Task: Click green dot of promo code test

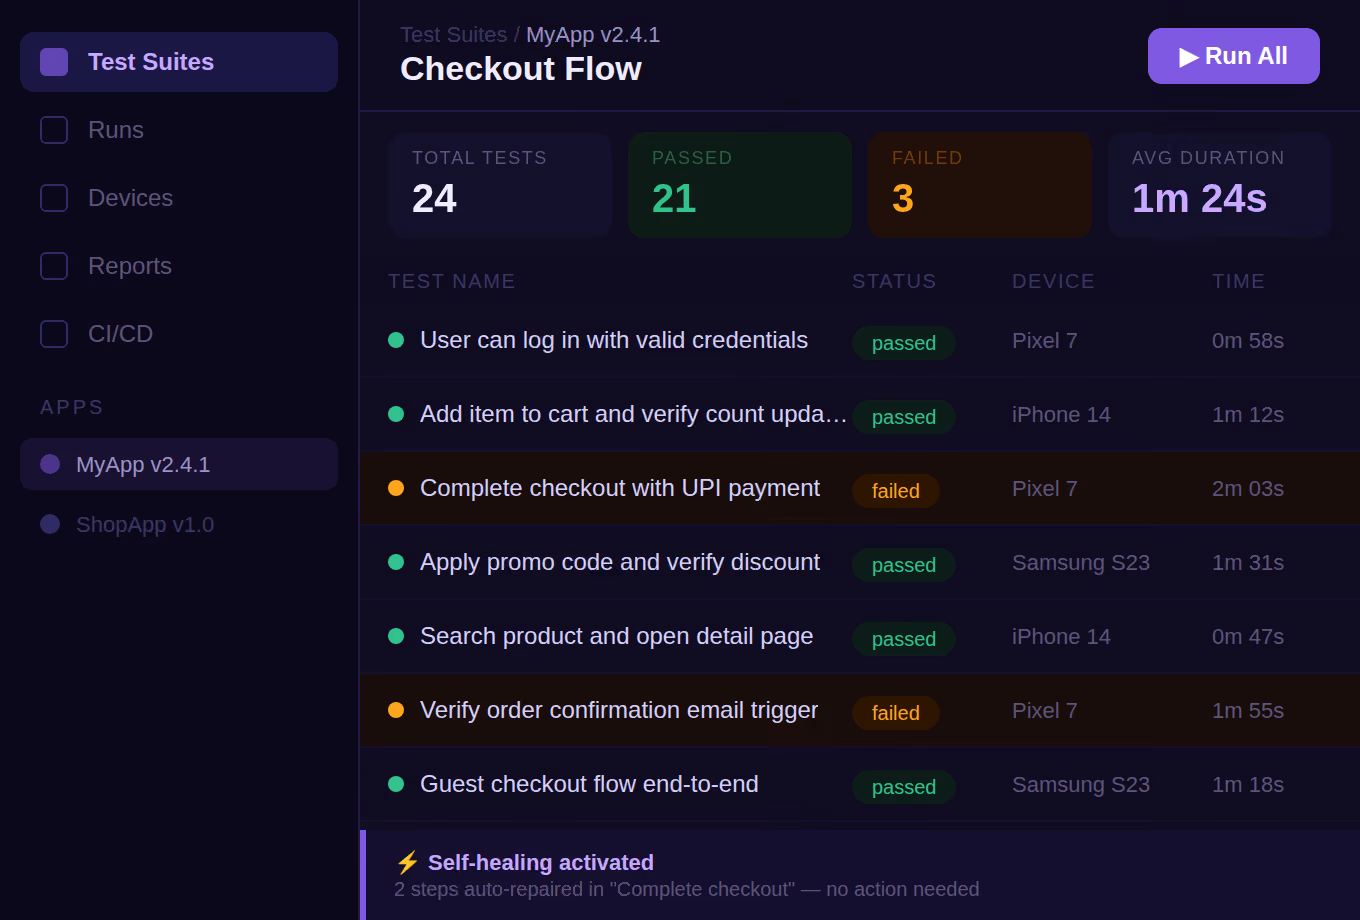Action: click(x=396, y=562)
